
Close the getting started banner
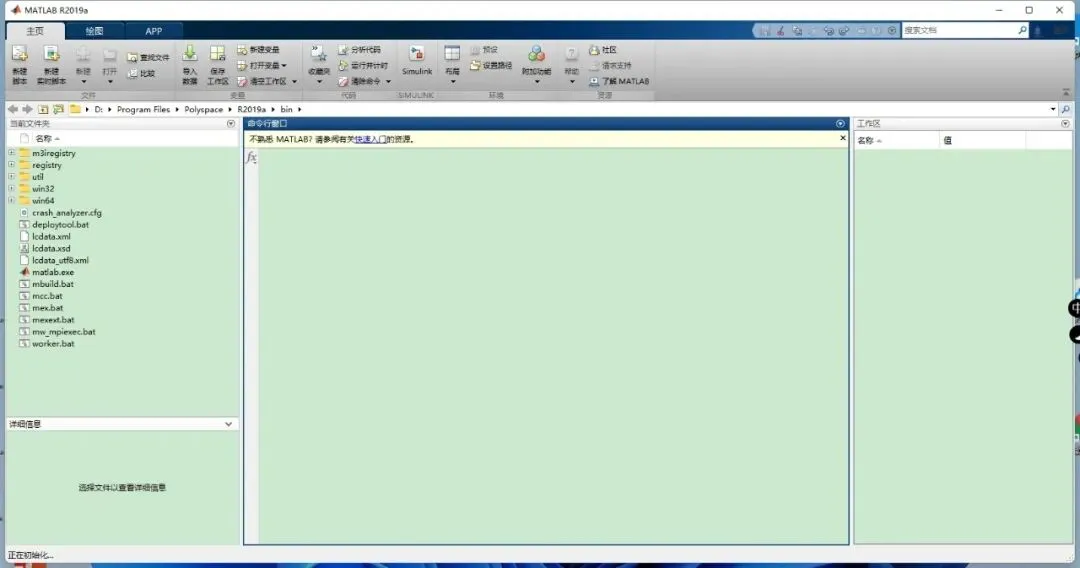point(842,138)
